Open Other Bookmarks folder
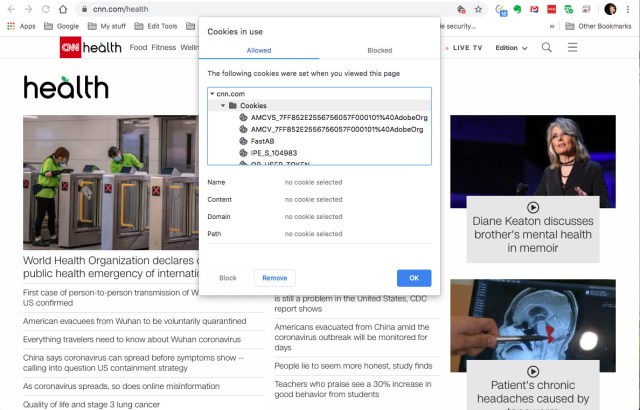Viewport: 640px width, 410px height. coord(598,26)
